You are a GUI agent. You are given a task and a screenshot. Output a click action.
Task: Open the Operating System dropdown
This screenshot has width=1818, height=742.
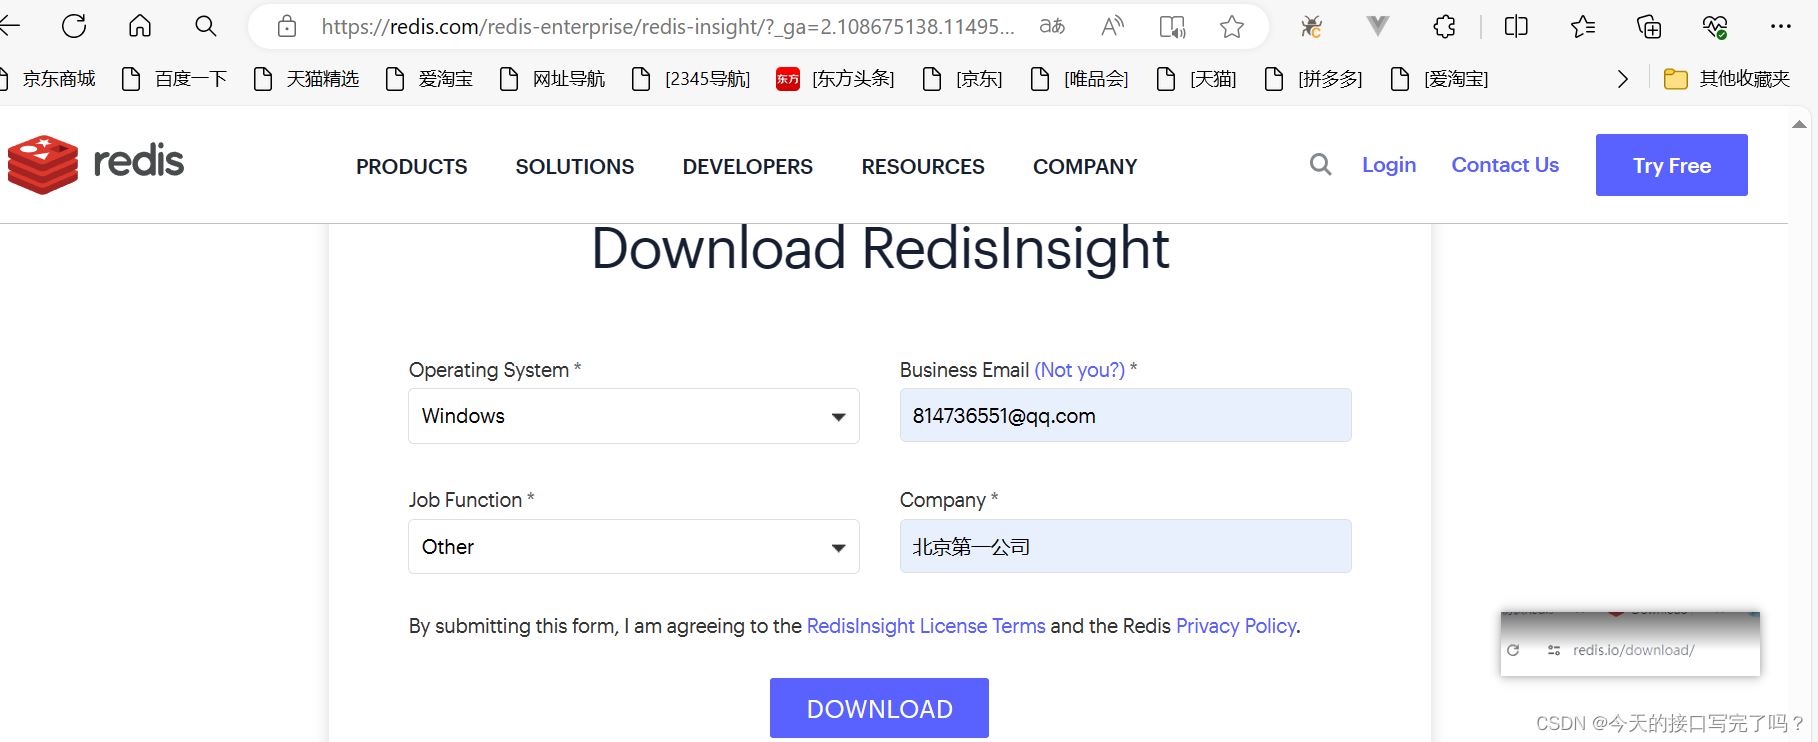point(634,416)
